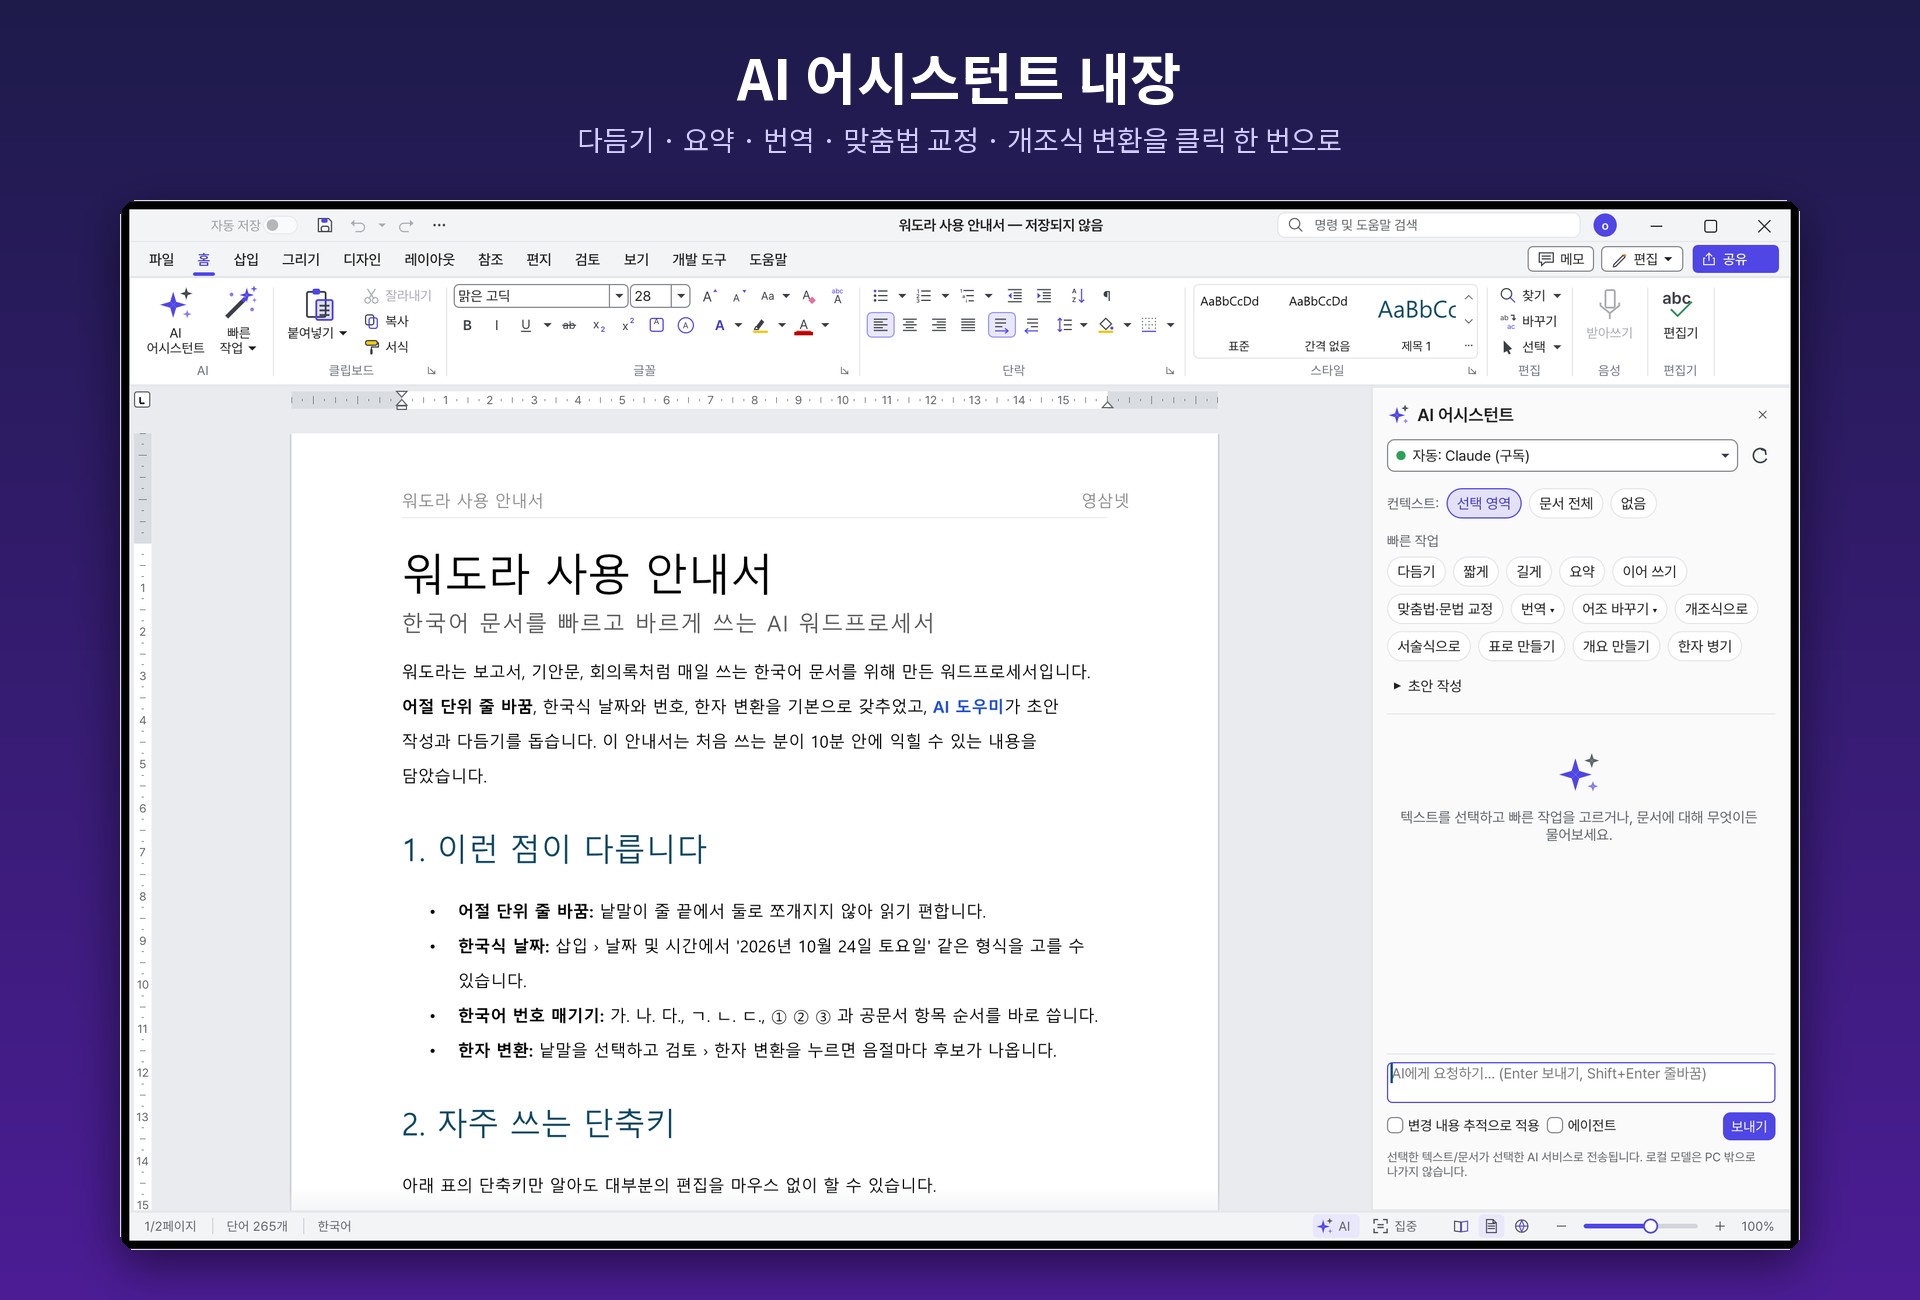Open the 어조 바꾸기 dropdown

[1619, 609]
